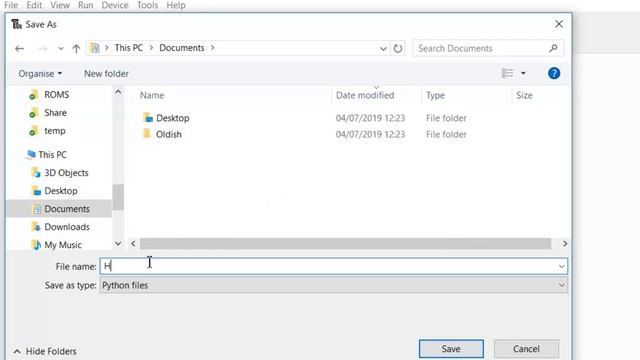
Task: Open 3D Objects in navigation pane
Action: point(66,173)
